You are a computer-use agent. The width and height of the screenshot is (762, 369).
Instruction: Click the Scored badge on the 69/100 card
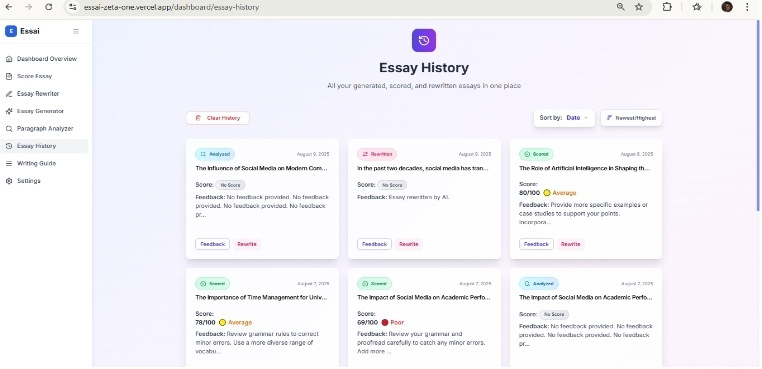pyautogui.click(x=374, y=283)
